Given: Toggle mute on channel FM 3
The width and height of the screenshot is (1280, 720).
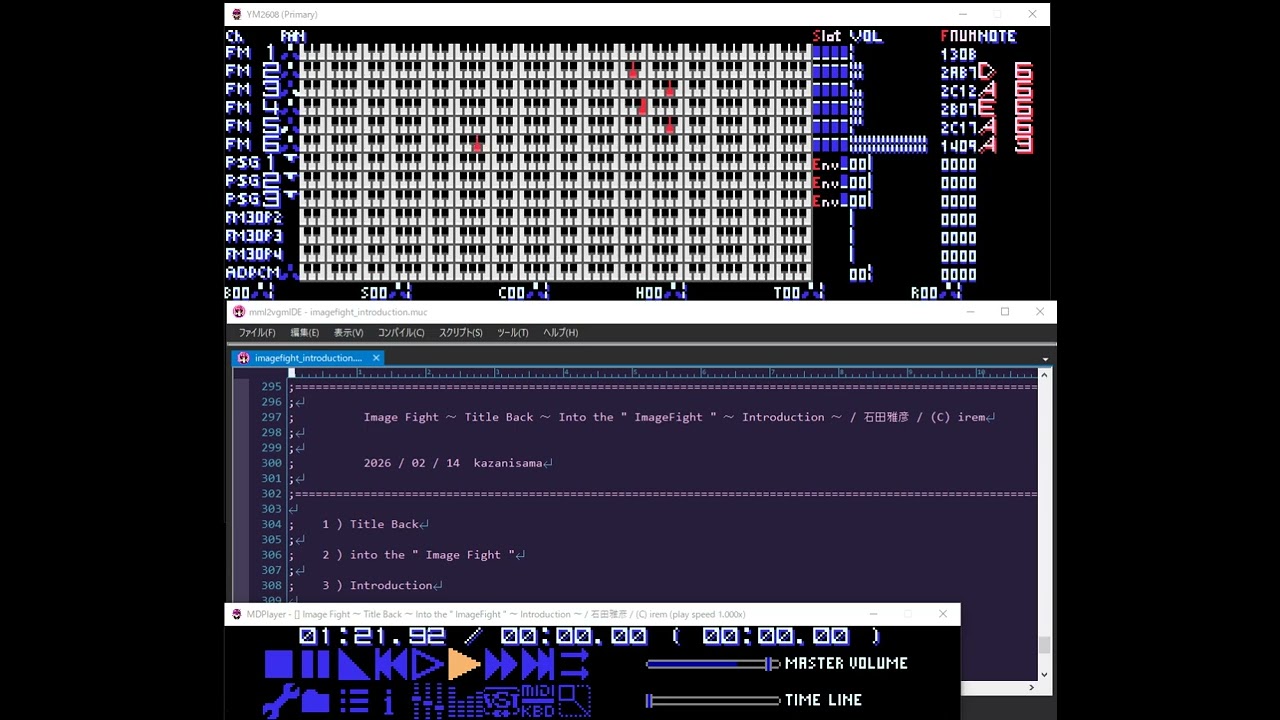Looking at the screenshot, I should [x=251, y=89].
